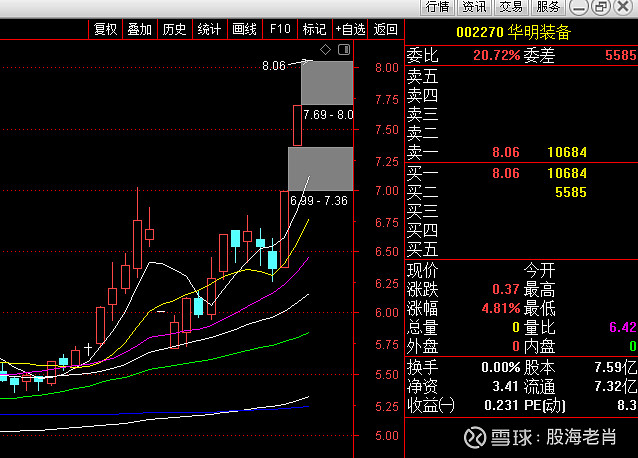Open the 行情 top menu

coord(437,7)
